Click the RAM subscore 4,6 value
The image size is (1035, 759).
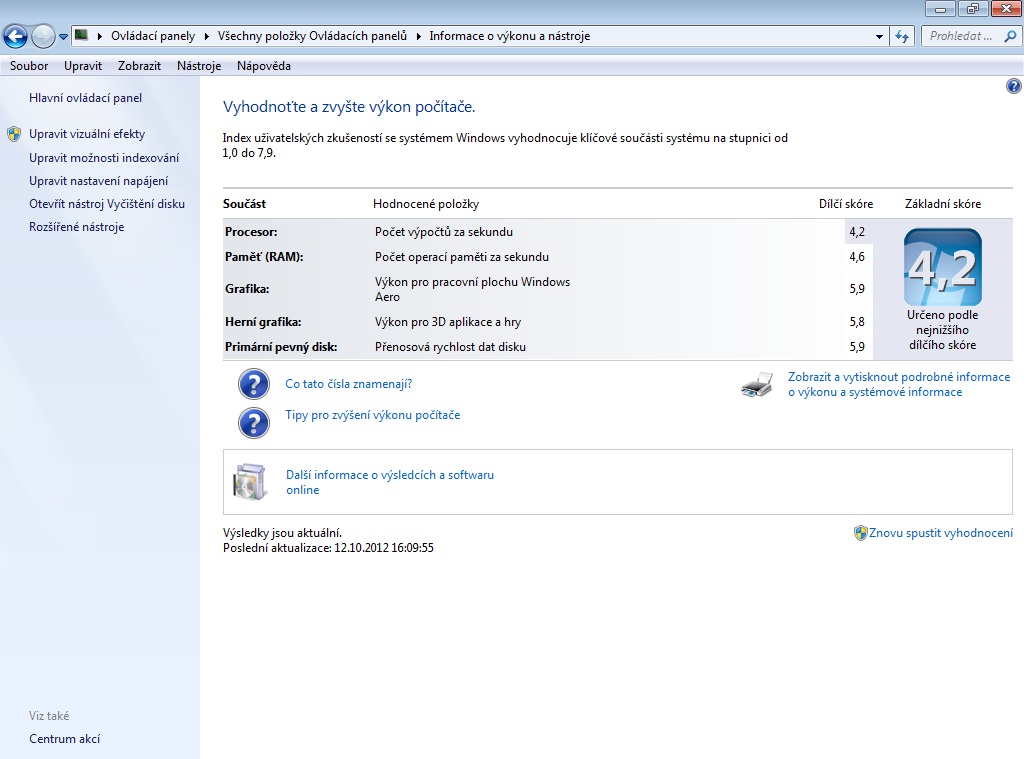pos(857,257)
